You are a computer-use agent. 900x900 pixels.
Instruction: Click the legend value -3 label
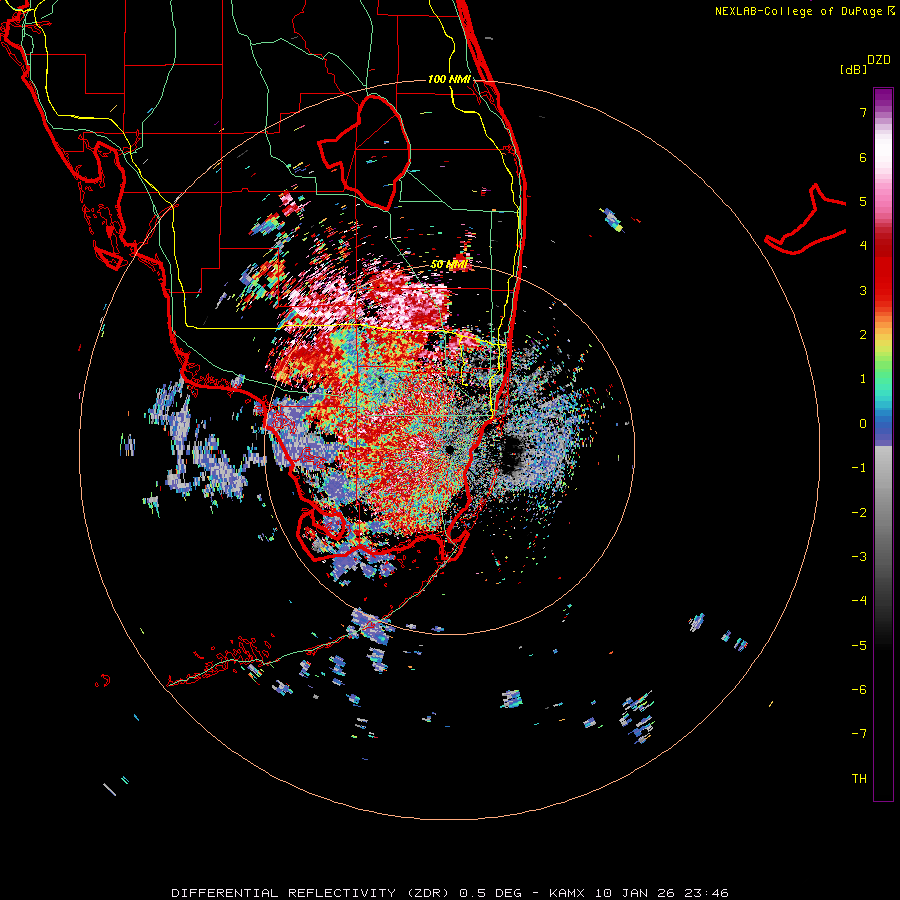pos(859,557)
